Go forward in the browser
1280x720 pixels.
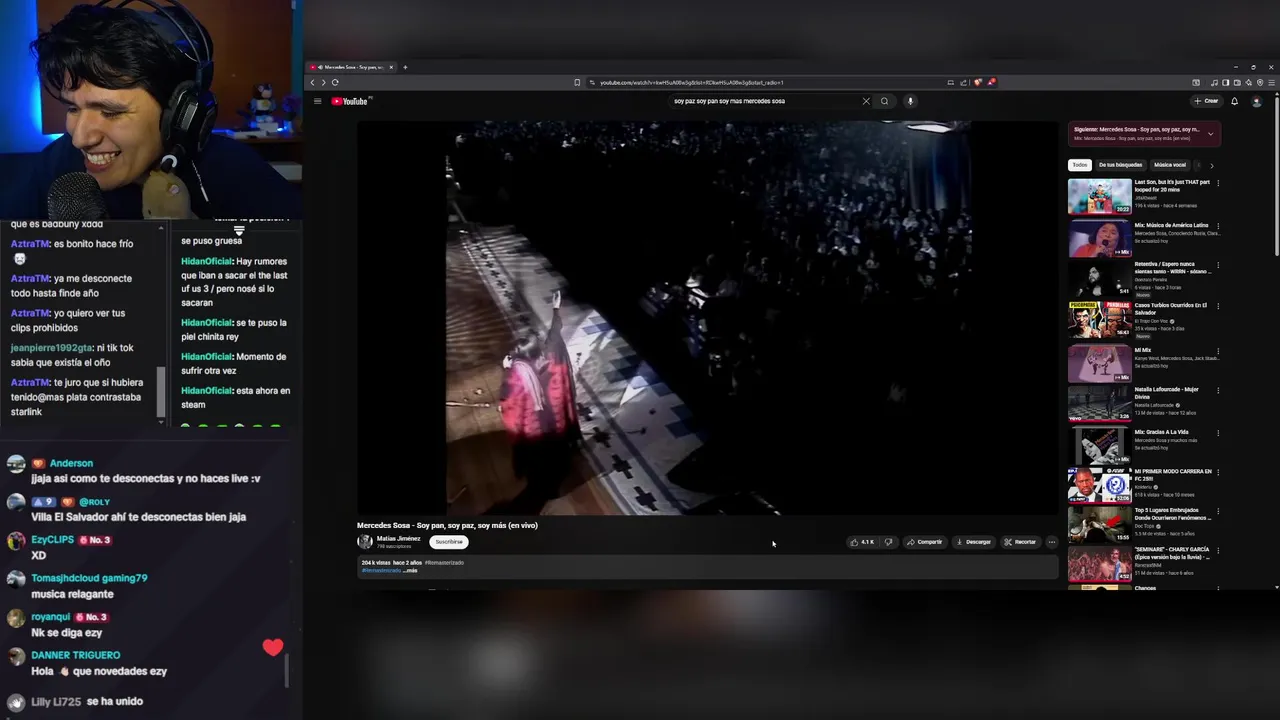[x=323, y=82]
